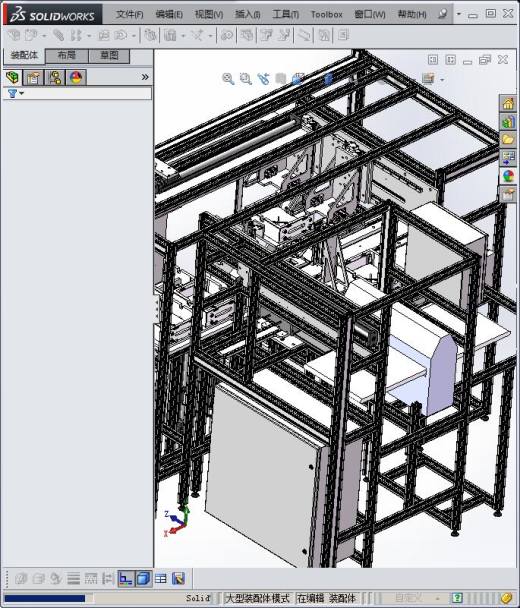Image resolution: width=520 pixels, height=608 pixels.
Task: Click the search icon beside 帮助 menu
Action: click(x=442, y=14)
